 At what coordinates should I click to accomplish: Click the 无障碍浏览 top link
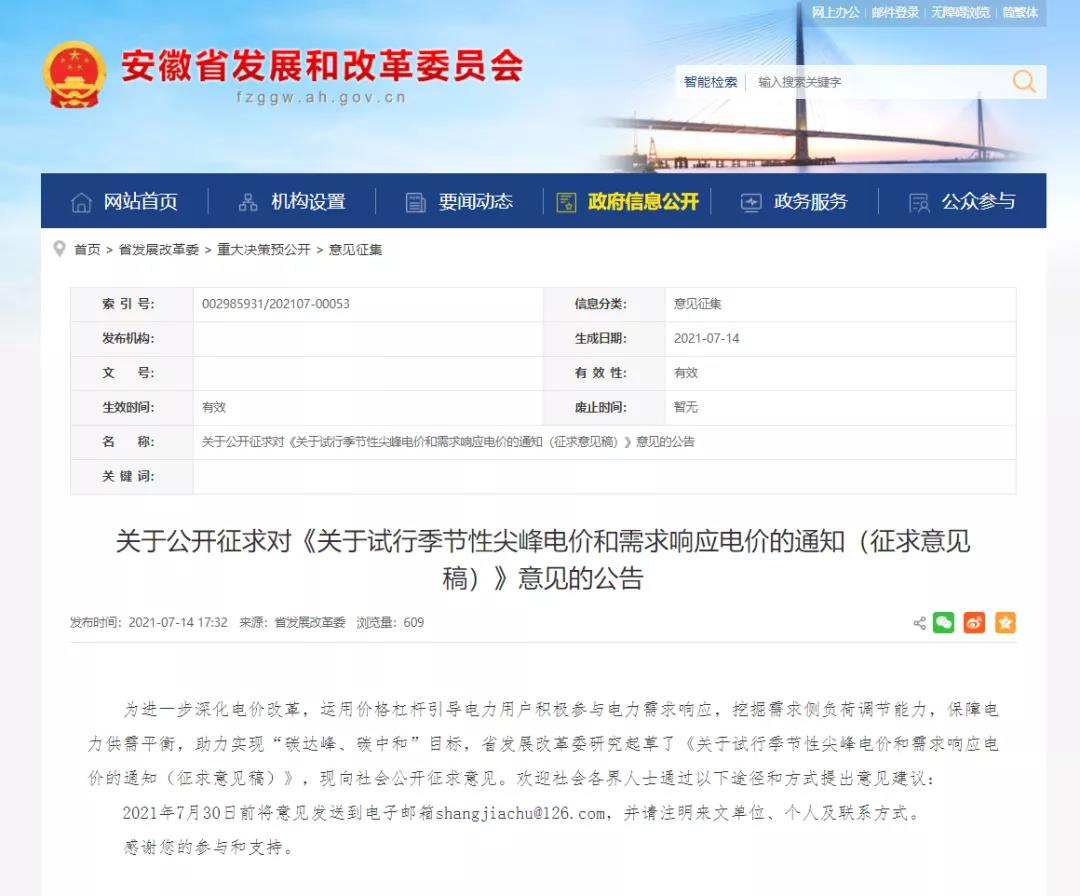click(x=960, y=12)
